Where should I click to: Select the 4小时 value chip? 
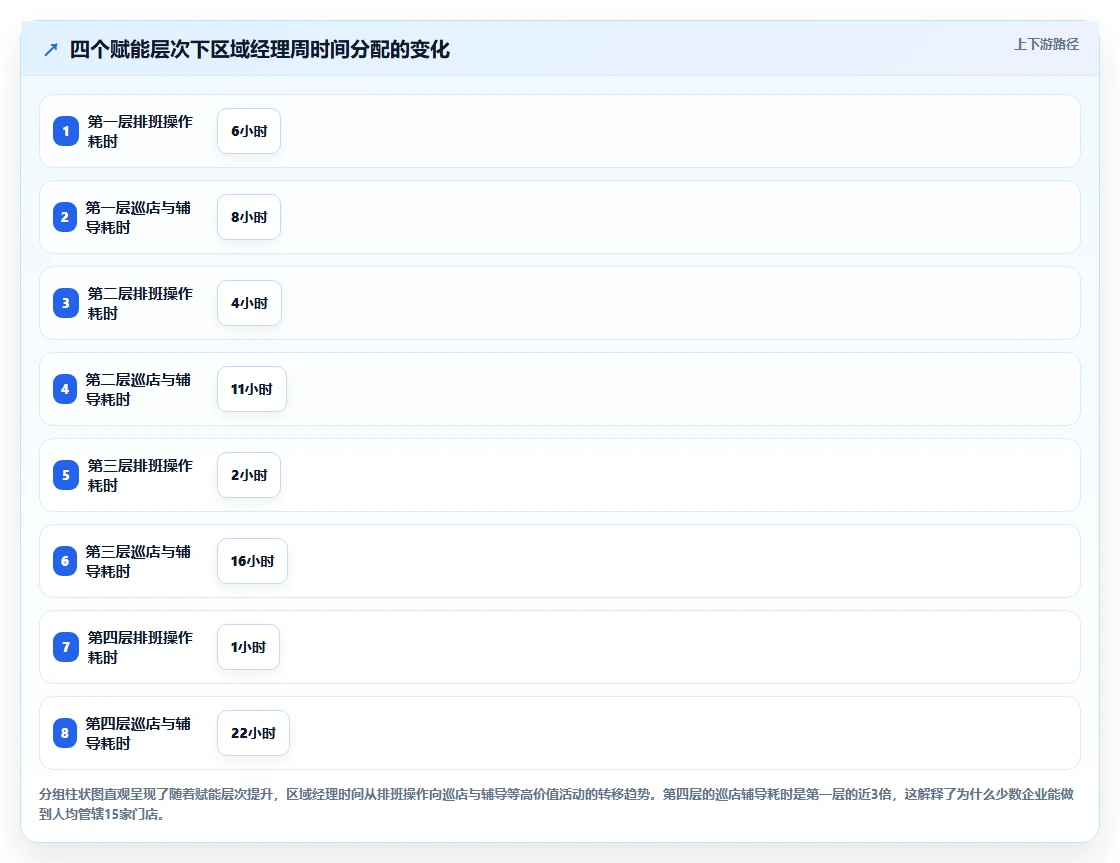pyautogui.click(x=249, y=303)
